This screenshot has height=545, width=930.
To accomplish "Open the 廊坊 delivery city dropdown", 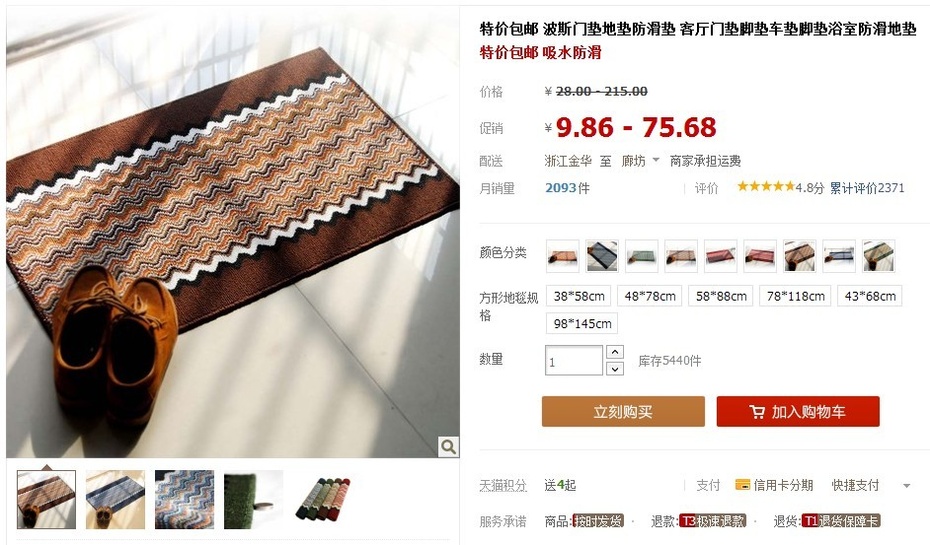I will 639,161.
